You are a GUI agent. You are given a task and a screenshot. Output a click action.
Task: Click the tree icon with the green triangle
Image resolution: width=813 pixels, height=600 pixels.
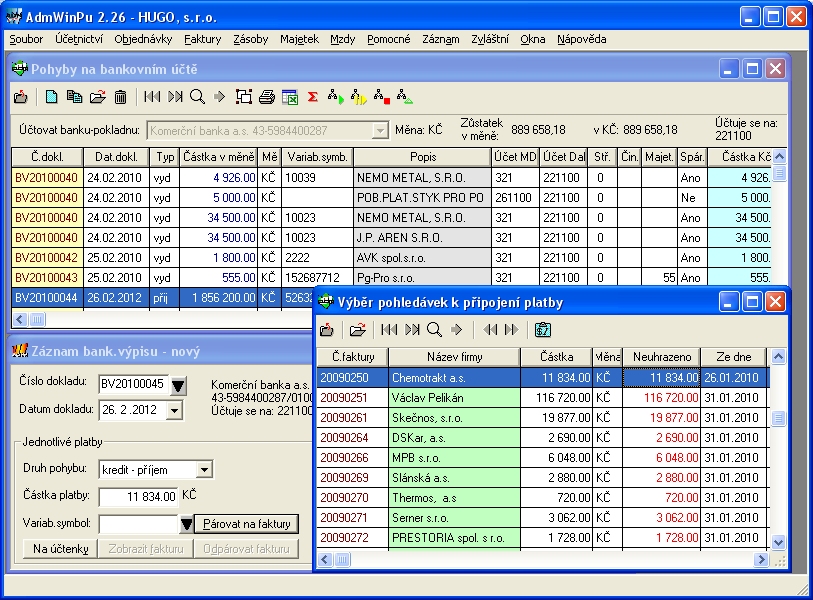tap(404, 97)
